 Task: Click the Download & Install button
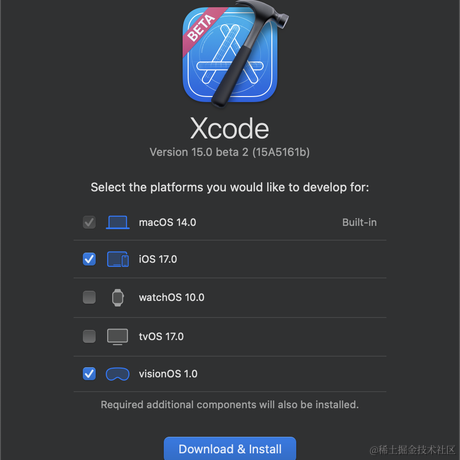(230, 449)
